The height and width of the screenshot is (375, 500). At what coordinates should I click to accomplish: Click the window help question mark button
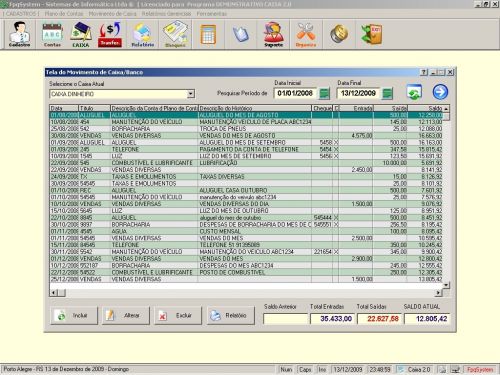point(424,72)
